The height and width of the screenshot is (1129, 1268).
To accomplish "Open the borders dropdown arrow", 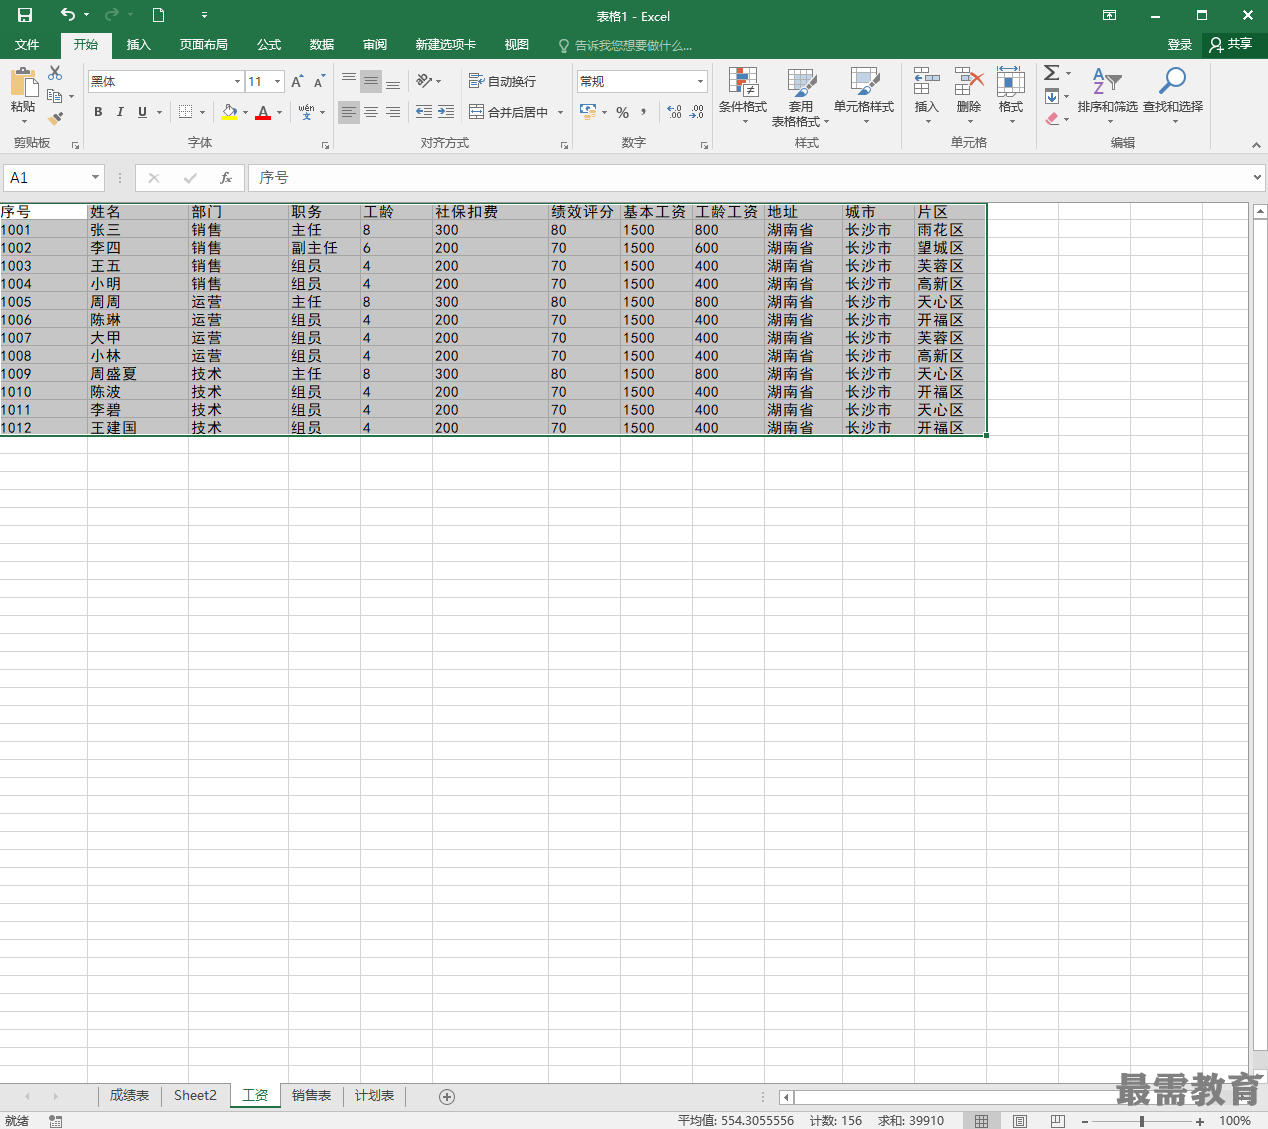I will [x=202, y=112].
